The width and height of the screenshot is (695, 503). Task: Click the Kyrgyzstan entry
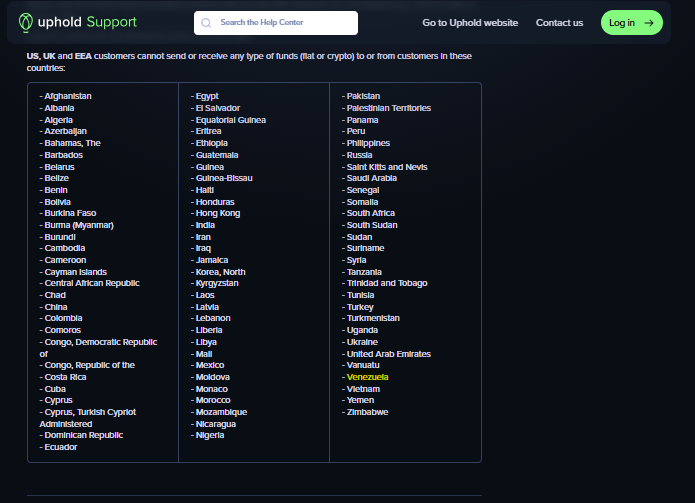coord(217,283)
